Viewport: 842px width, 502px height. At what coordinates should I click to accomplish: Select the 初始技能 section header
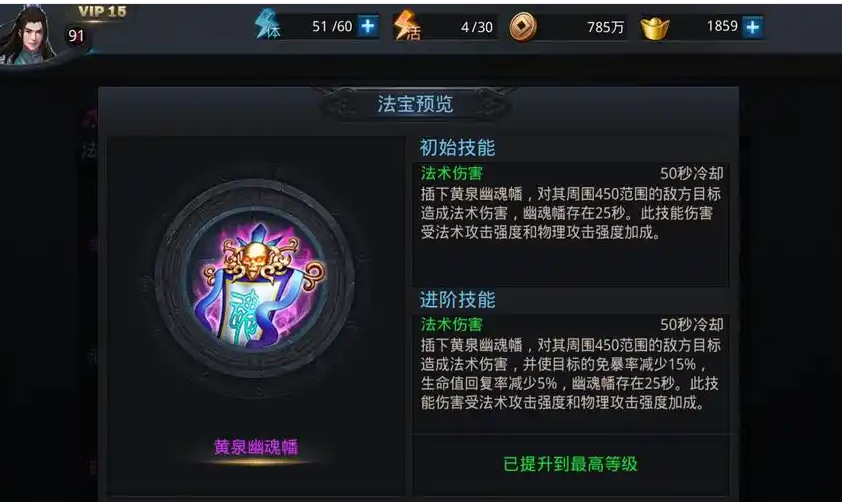457,147
